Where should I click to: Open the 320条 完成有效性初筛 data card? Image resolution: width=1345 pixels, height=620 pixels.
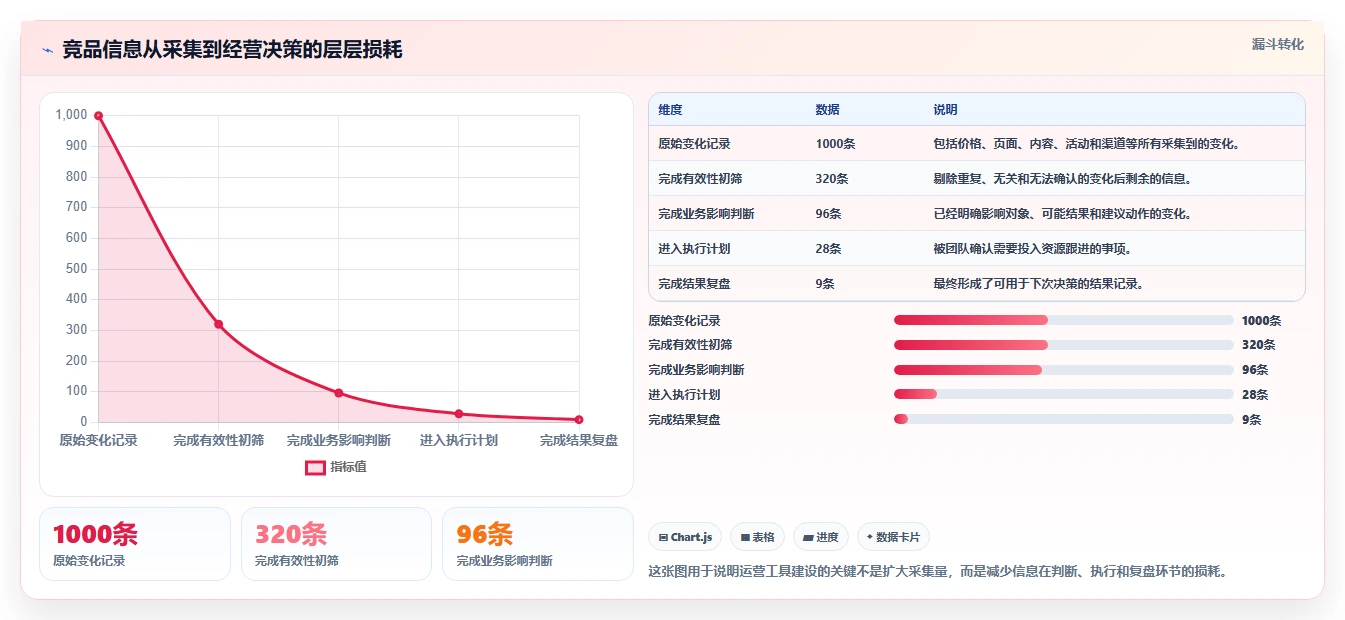[x=337, y=544]
